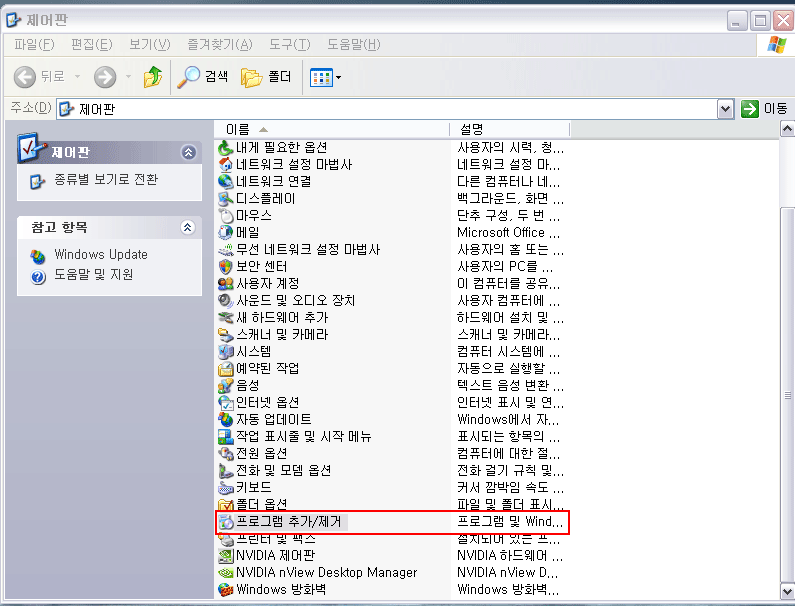Screen dimensions: 795x606
Task: Click the 전원 옵션 icon
Action: 225,453
